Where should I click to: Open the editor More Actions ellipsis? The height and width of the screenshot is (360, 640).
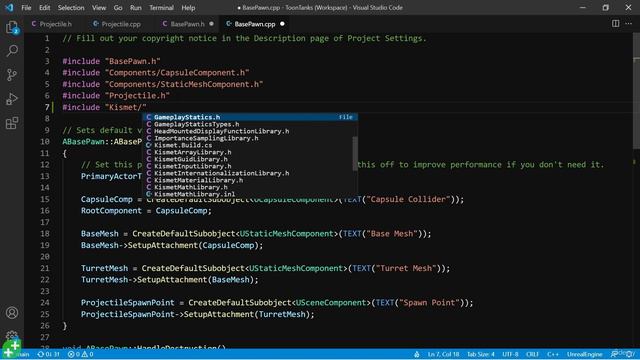tap(629, 24)
